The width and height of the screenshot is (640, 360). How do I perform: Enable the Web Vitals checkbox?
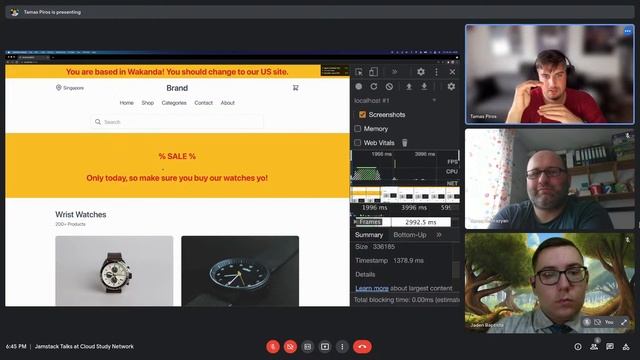358,143
